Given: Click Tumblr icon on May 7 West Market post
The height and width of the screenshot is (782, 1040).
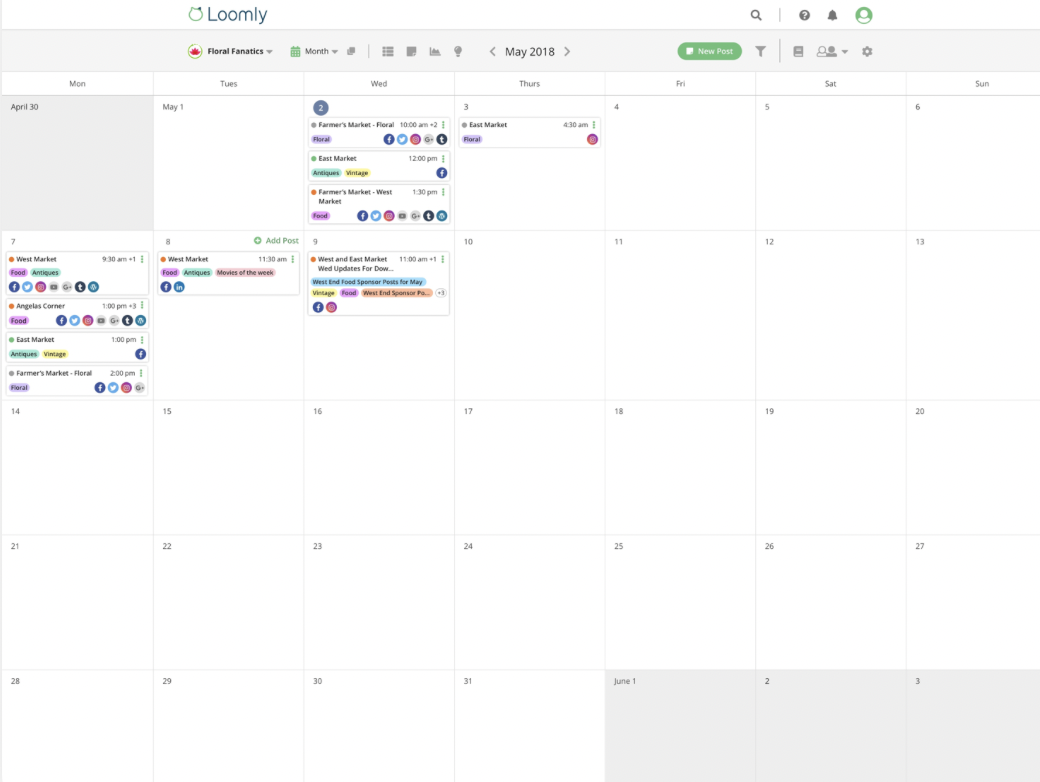Looking at the screenshot, I should pyautogui.click(x=80, y=287).
